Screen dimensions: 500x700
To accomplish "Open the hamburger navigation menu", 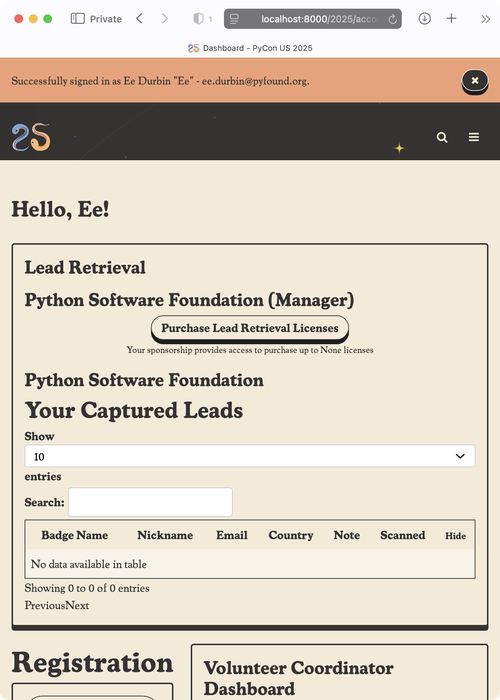I will tap(474, 137).
